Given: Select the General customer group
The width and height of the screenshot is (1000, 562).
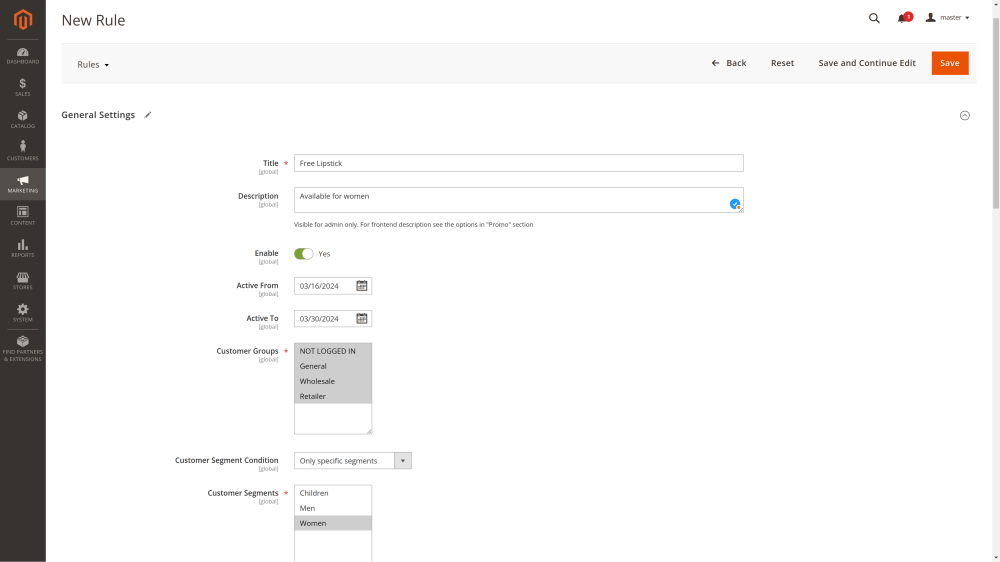Looking at the screenshot, I should tap(333, 366).
